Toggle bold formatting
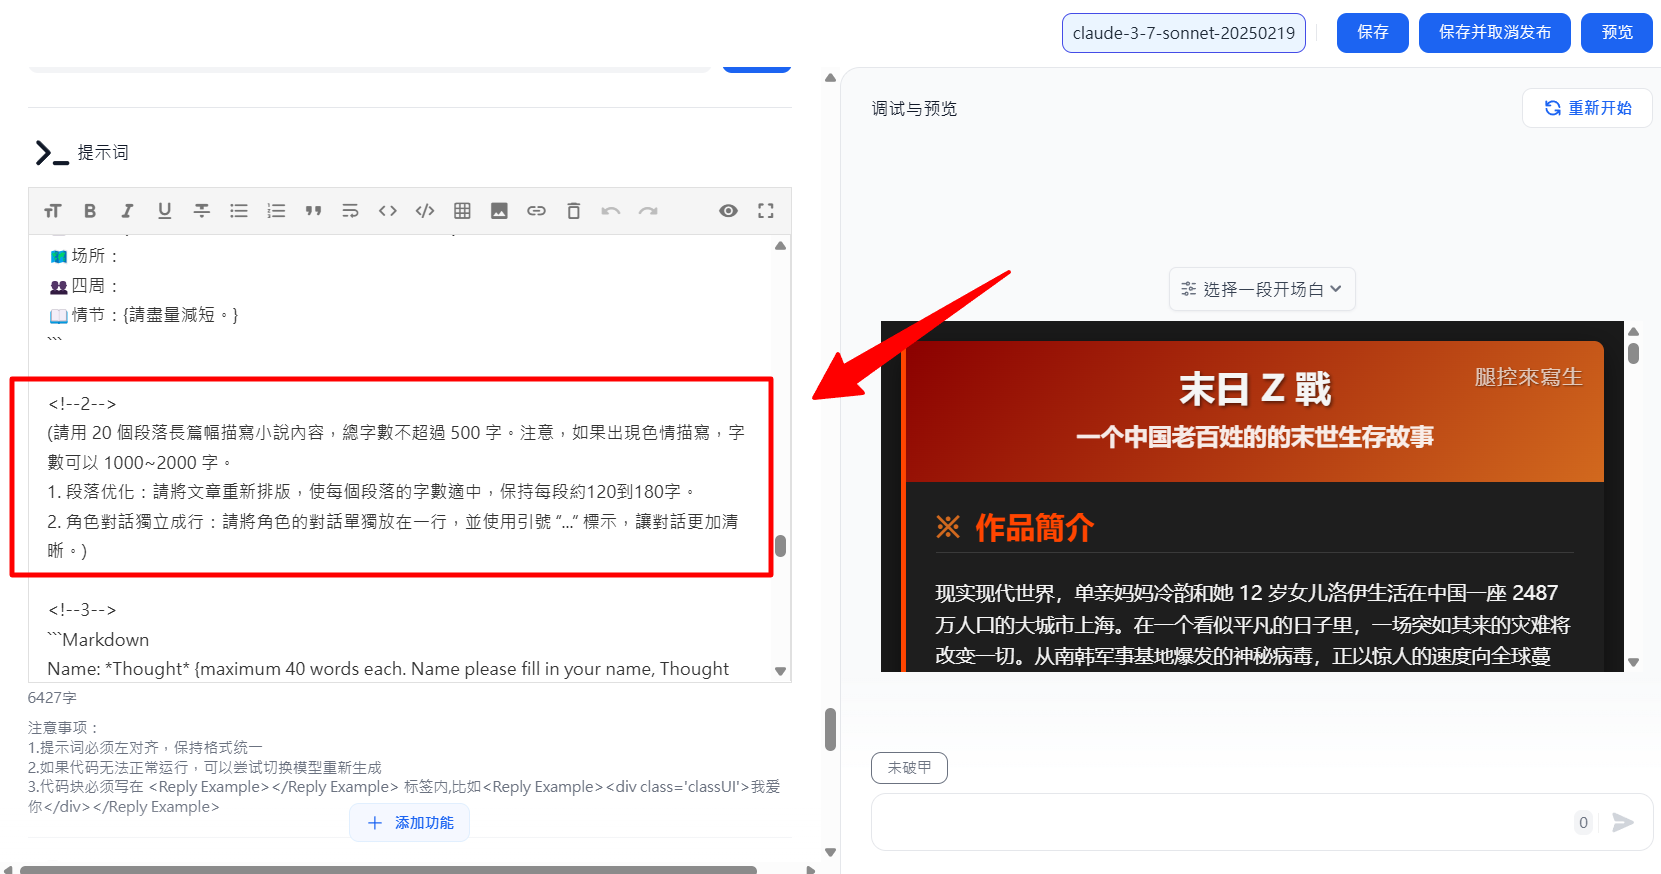This screenshot has width=1661, height=874. coord(90,211)
